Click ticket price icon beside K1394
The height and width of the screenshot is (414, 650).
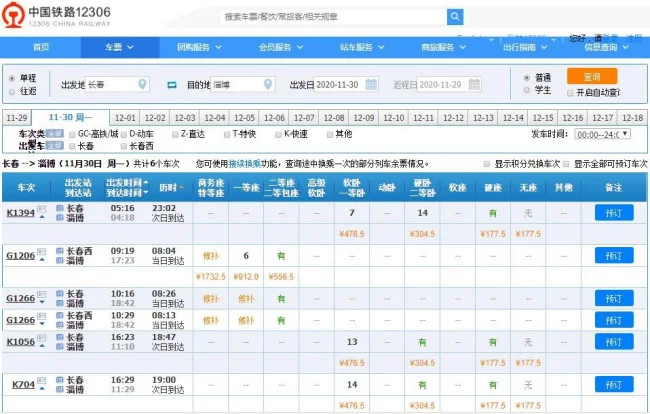click(41, 208)
